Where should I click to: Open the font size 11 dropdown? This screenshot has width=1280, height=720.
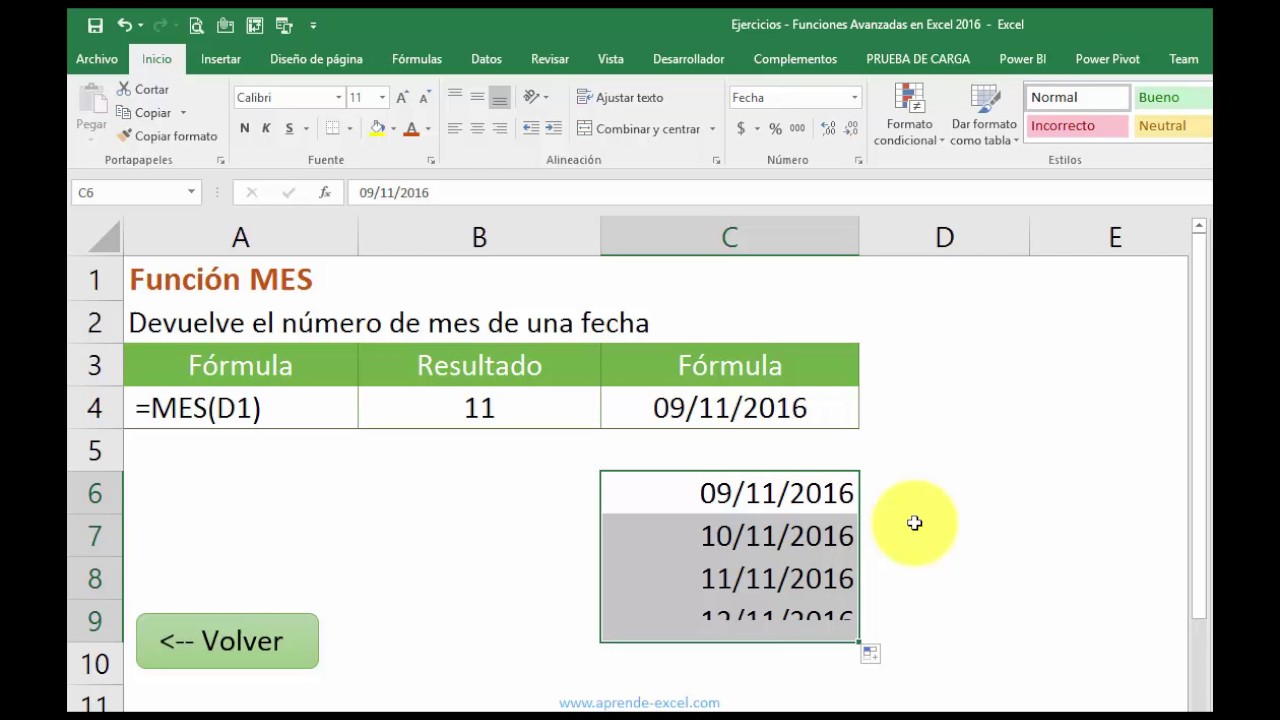click(382, 97)
